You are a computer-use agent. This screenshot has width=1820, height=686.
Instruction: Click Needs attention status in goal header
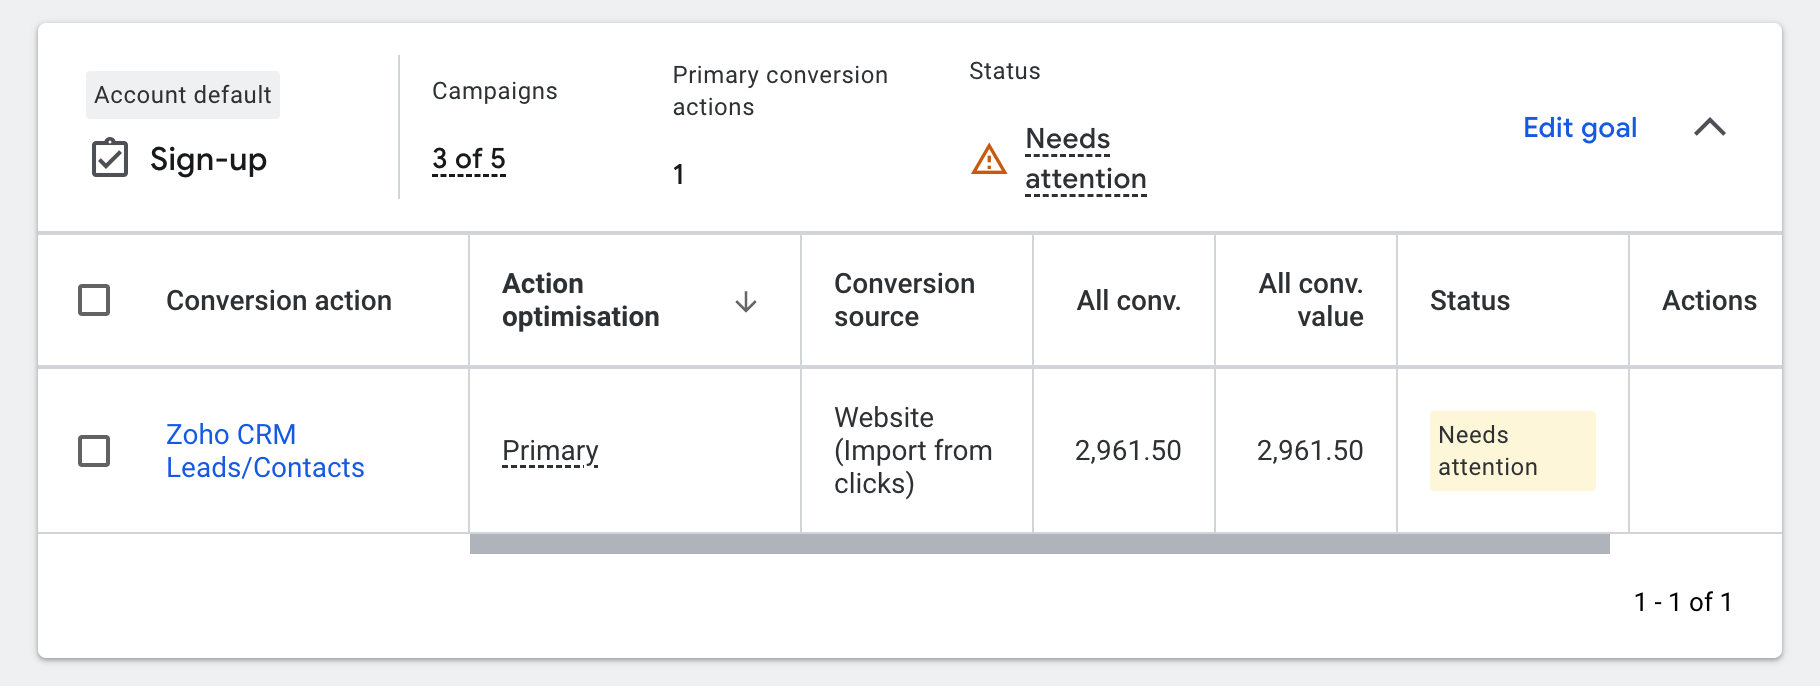[1085, 159]
